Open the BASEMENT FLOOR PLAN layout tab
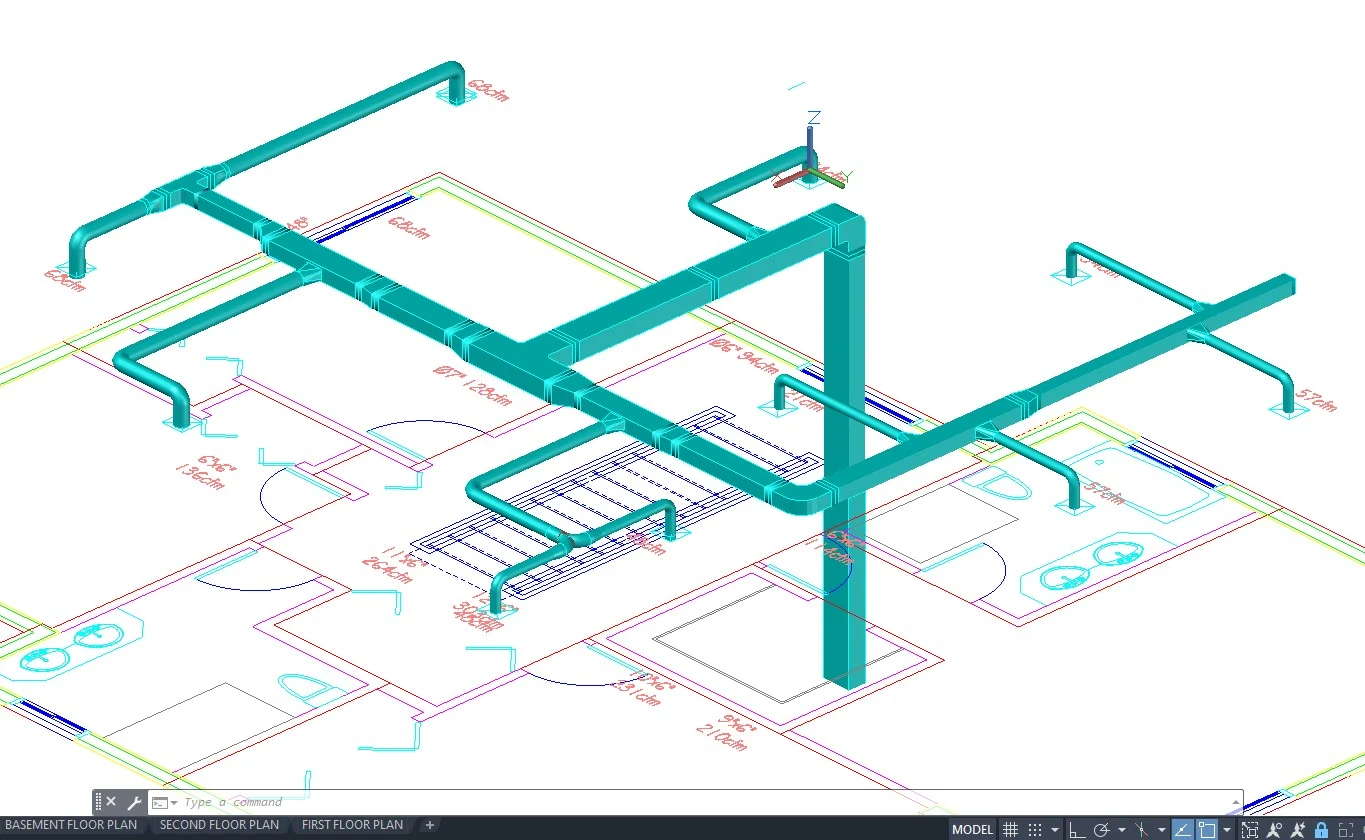The image size is (1365, 840). [x=71, y=826]
